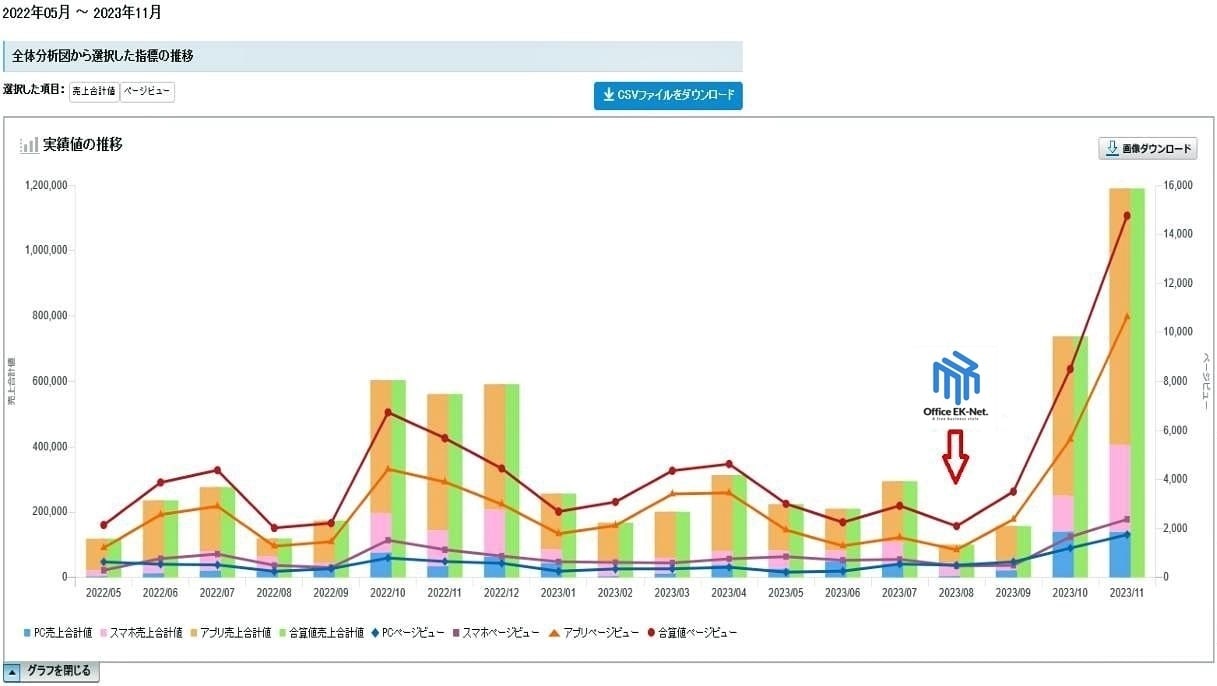This screenshot has height=686, width=1217.
Task: Toggle アプリ売上合計値 series in the legend
Action: click(229, 633)
